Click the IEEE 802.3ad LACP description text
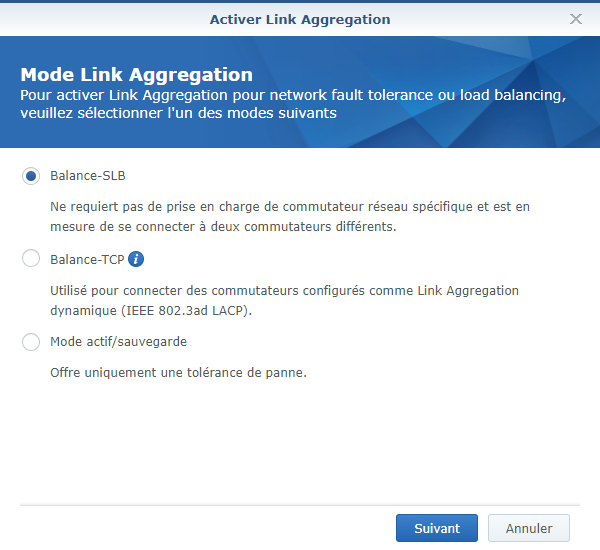The image size is (600, 550). [x=284, y=300]
